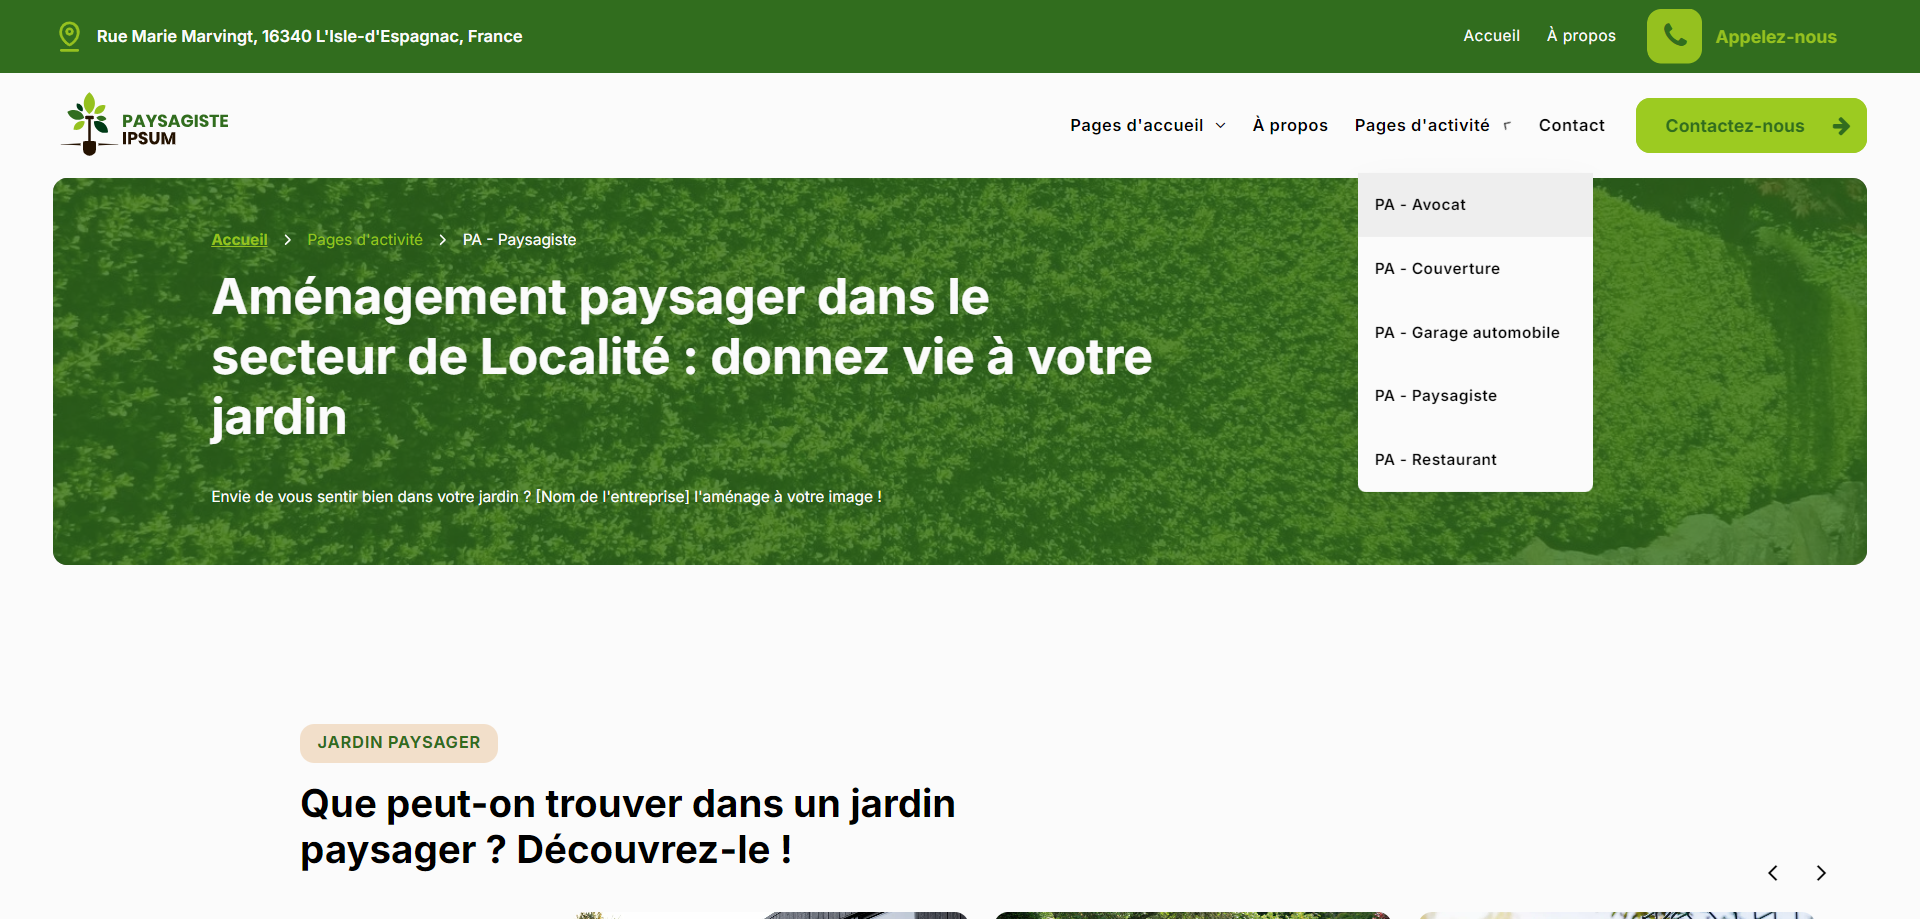Collapse the Pages d'activité dropdown menu
Image resolution: width=1920 pixels, height=919 pixels.
point(1507,126)
